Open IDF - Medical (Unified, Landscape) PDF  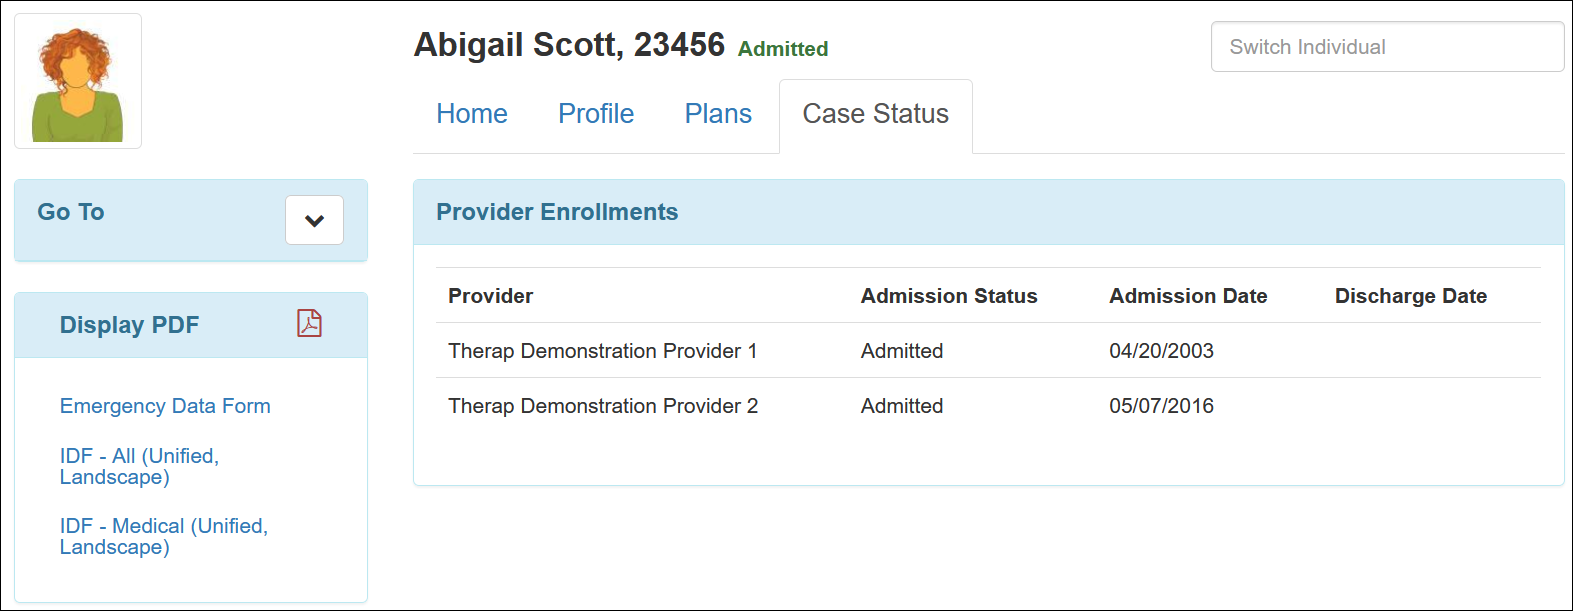click(163, 536)
